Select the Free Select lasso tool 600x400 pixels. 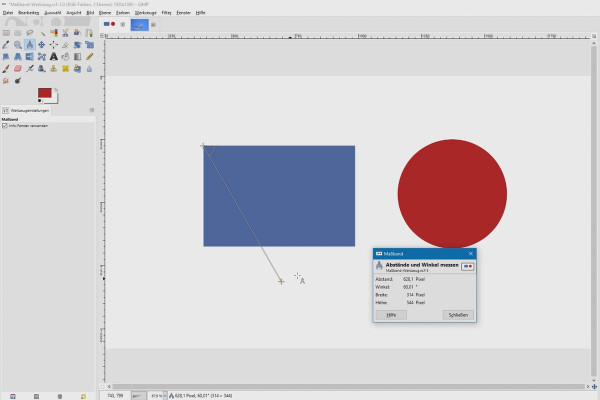point(30,33)
